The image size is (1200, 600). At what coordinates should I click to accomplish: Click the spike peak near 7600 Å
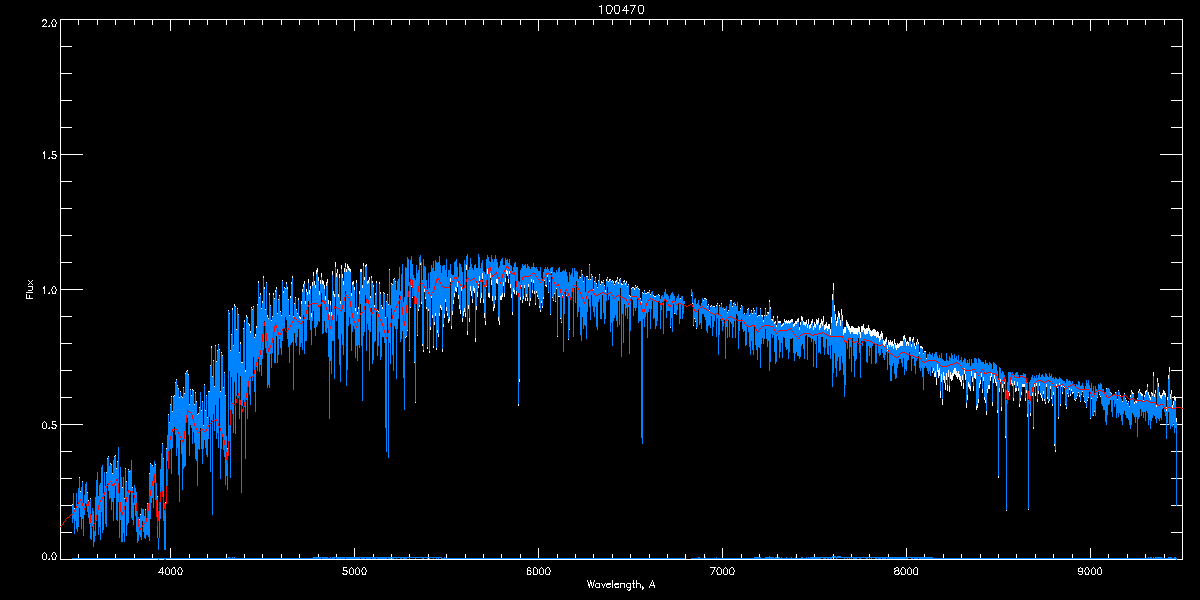833,286
